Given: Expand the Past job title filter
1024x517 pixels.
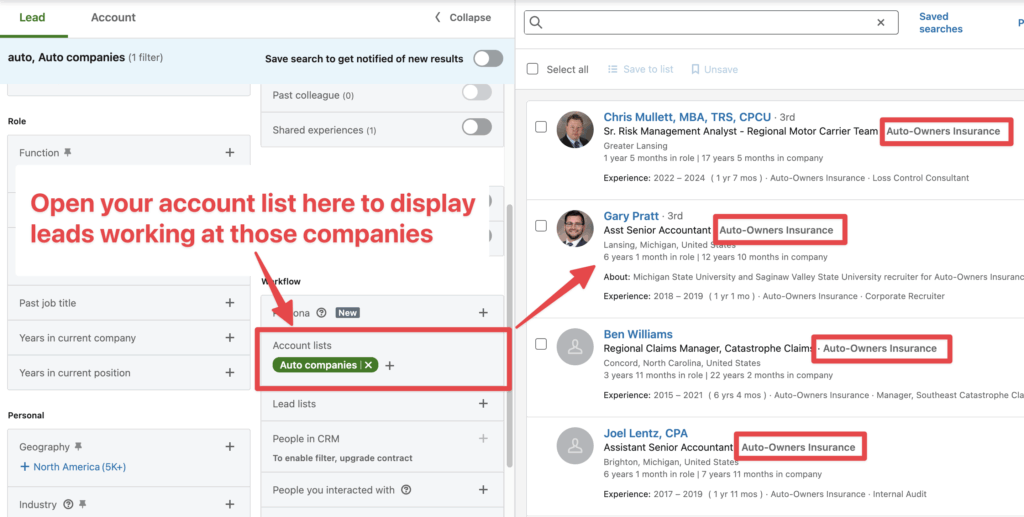Looking at the screenshot, I should pyautogui.click(x=230, y=303).
